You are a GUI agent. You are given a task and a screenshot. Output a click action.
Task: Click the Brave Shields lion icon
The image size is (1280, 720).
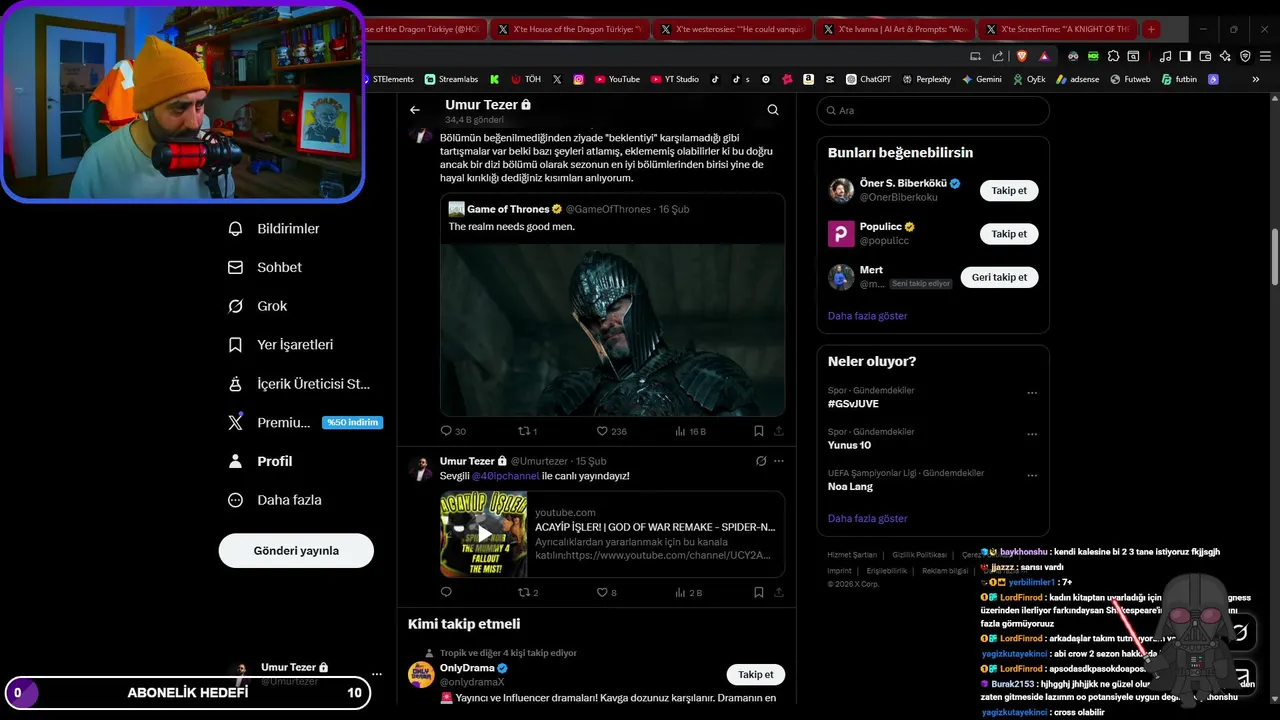pos(1021,56)
